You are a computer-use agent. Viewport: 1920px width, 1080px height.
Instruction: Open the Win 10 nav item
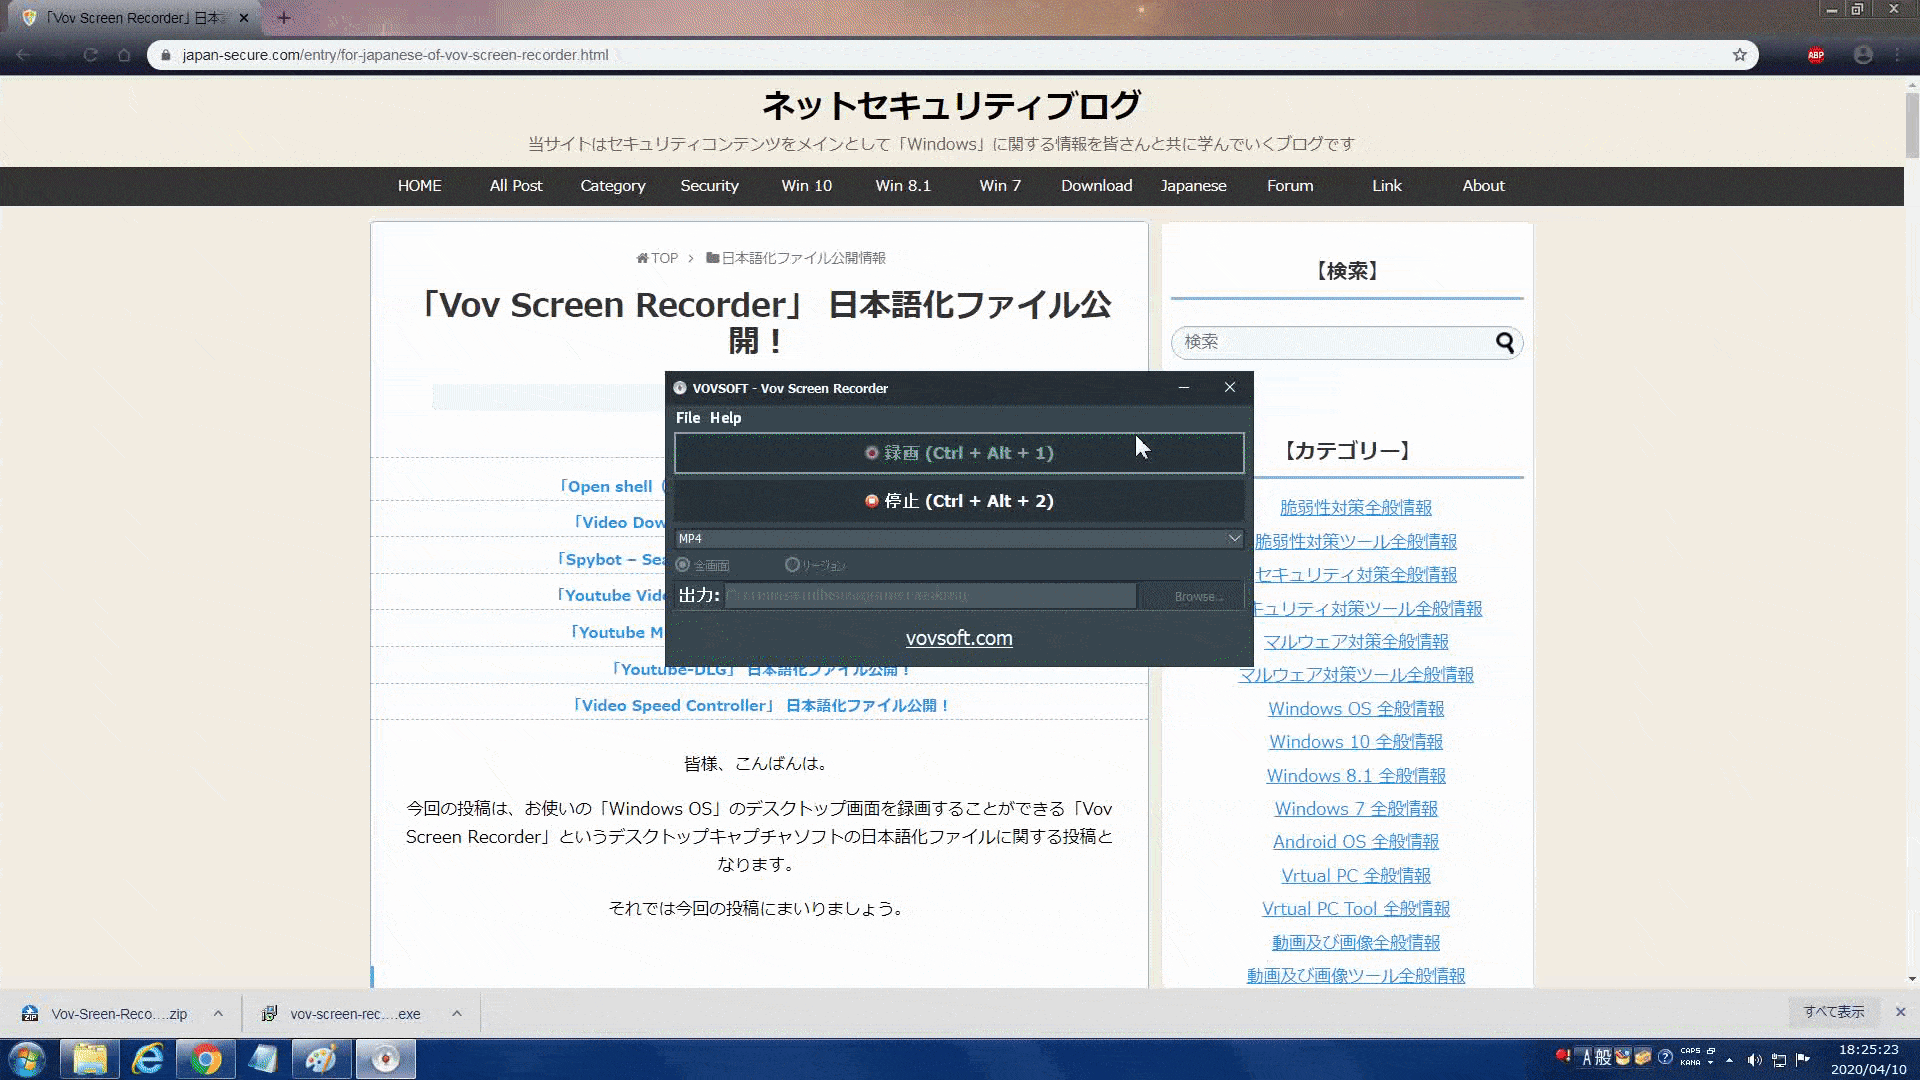(806, 186)
